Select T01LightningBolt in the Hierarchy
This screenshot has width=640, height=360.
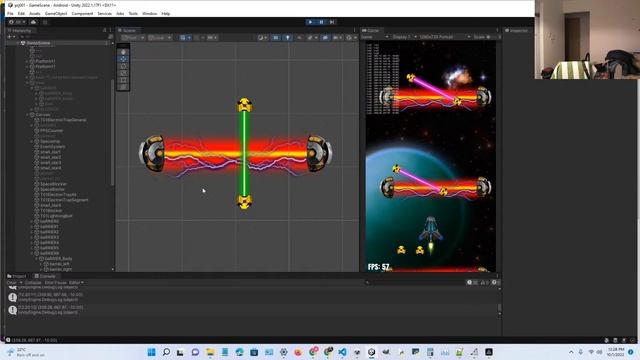click(56, 216)
